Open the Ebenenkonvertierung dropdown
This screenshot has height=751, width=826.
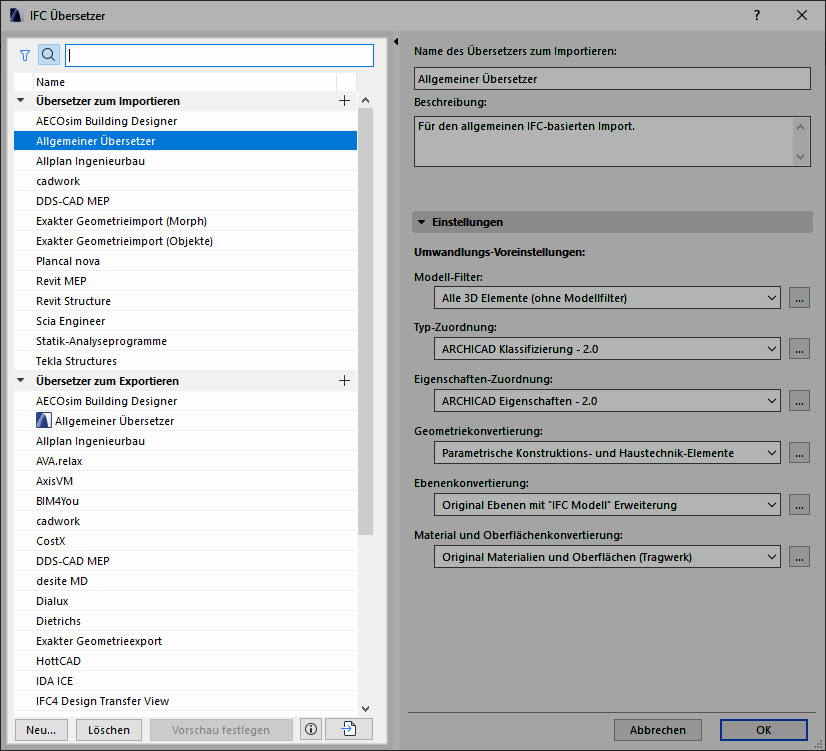point(607,505)
